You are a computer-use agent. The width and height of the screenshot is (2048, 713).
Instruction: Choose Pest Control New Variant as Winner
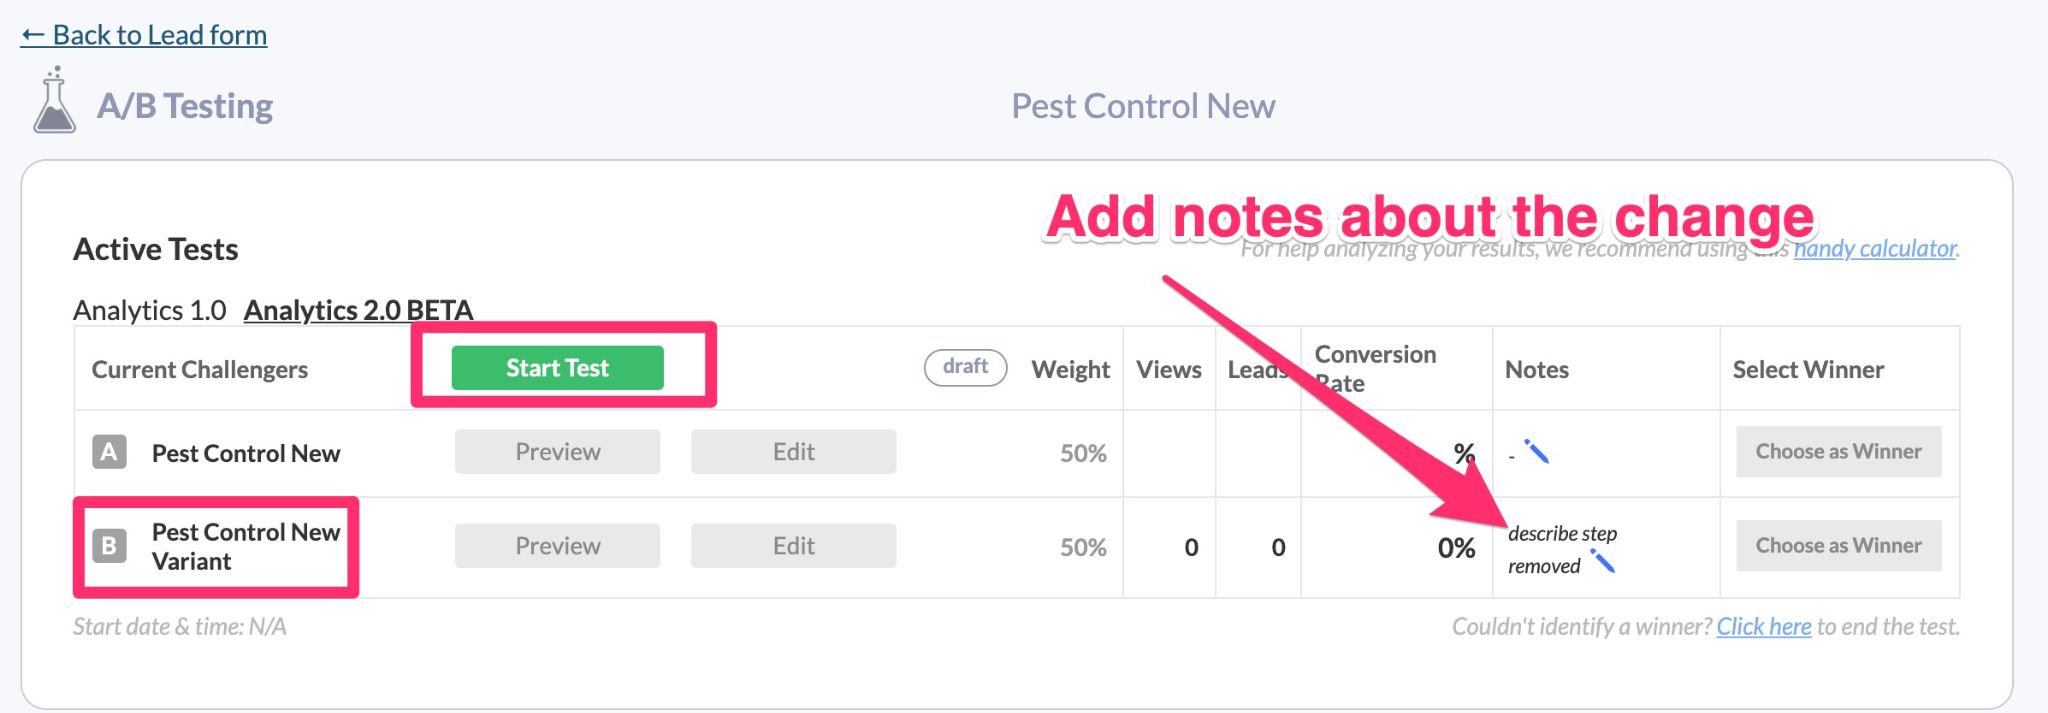pyautogui.click(x=1838, y=546)
